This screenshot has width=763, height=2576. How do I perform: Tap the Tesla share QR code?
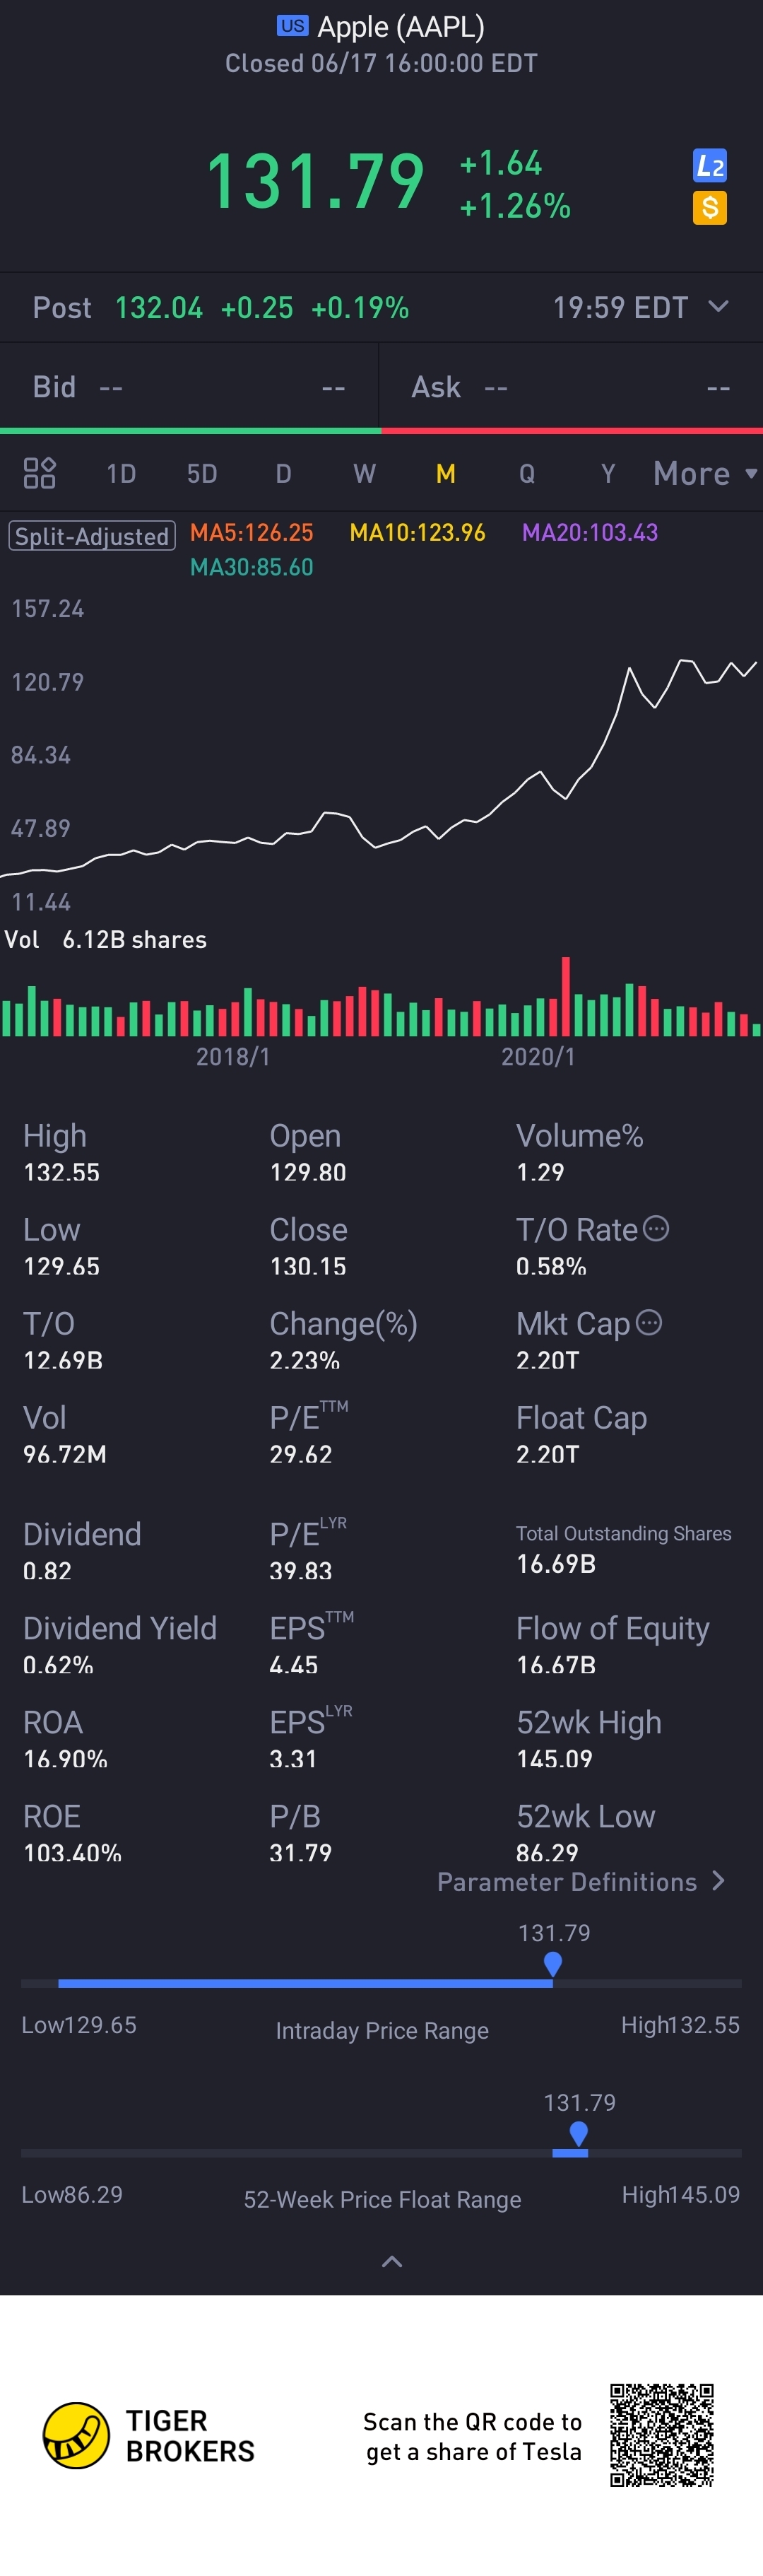point(662,2434)
